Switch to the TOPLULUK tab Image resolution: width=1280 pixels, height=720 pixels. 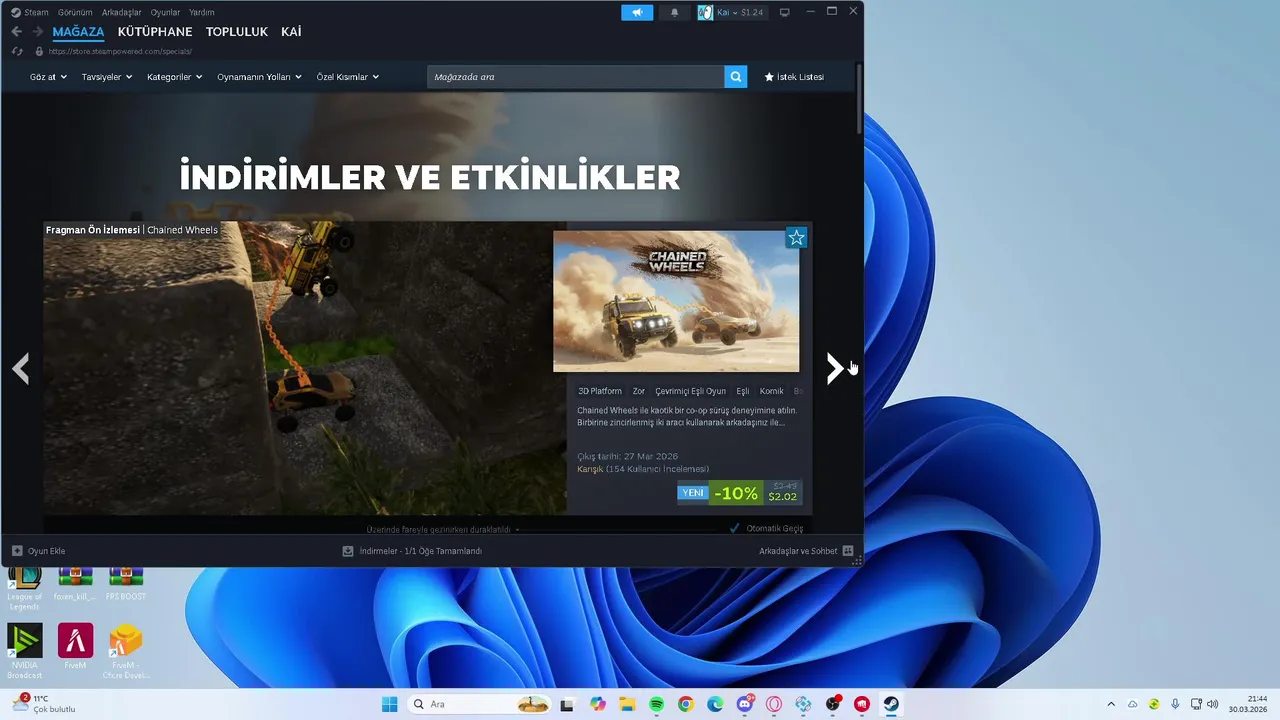237,32
